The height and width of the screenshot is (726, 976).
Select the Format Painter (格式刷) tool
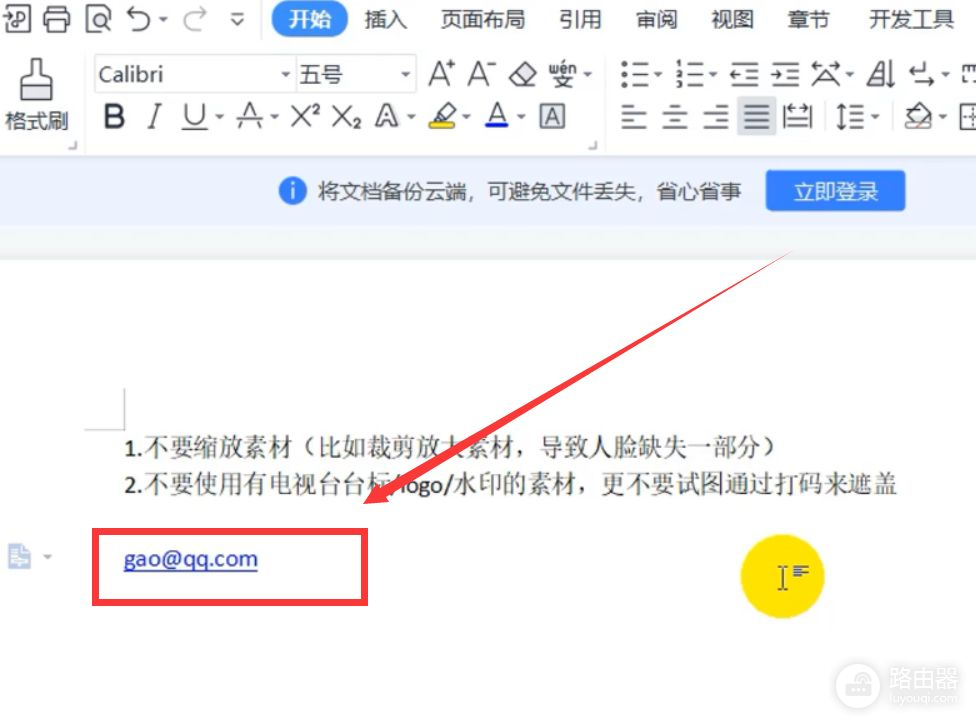click(x=36, y=93)
